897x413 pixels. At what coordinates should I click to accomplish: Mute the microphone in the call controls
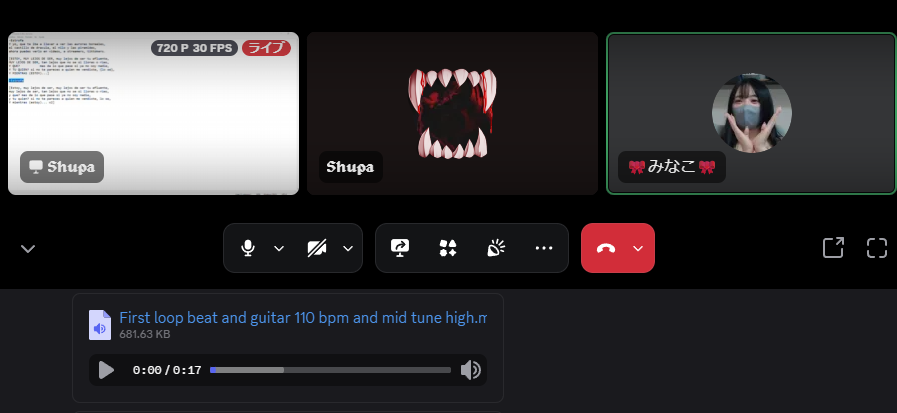click(x=247, y=248)
